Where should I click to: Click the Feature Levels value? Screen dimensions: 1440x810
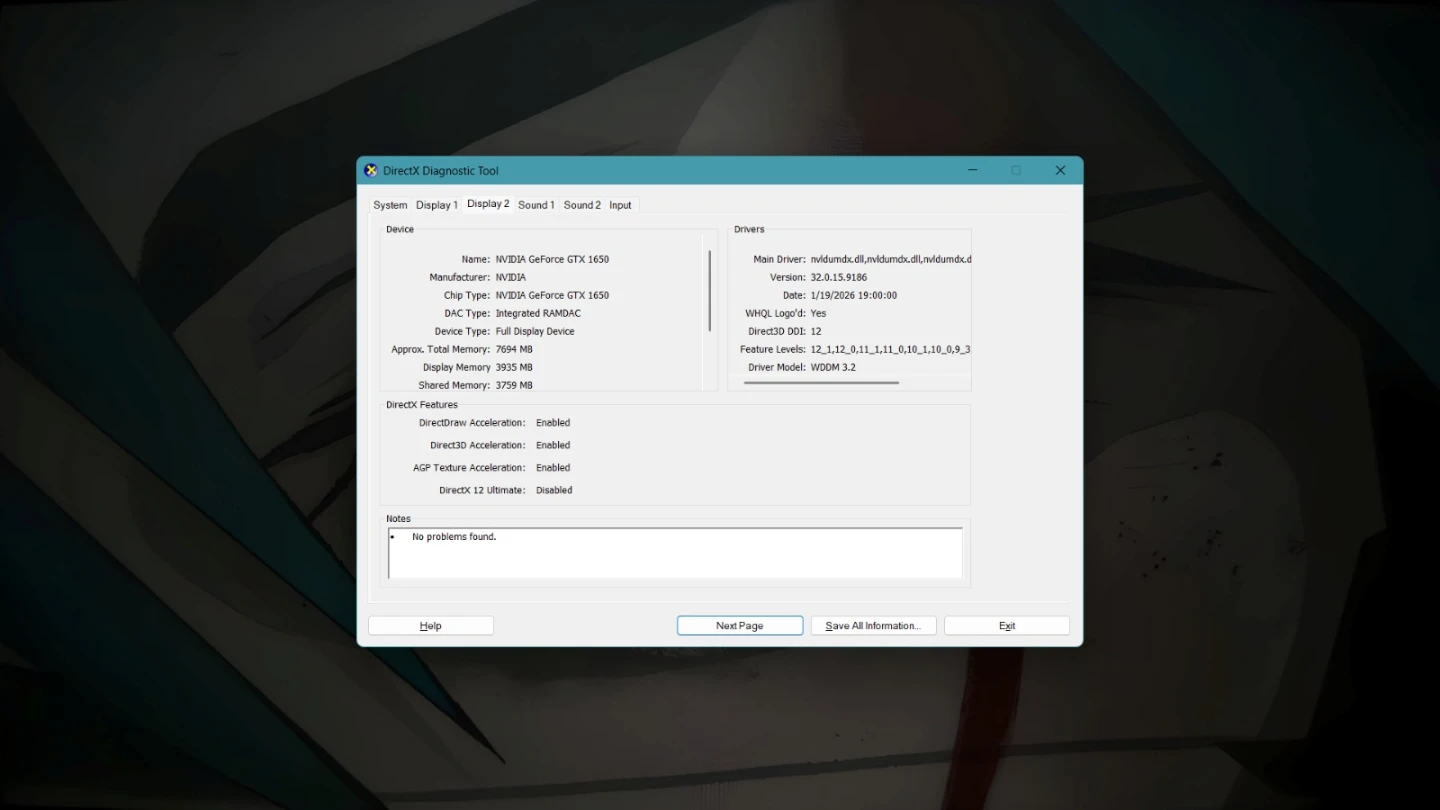890,349
